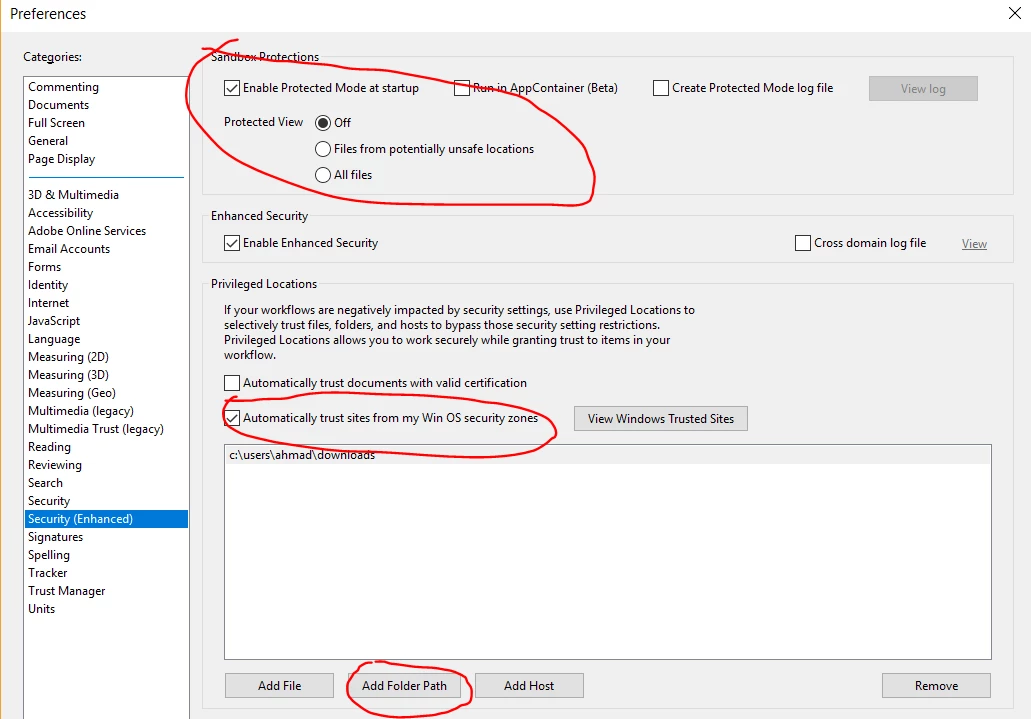Toggle Enable Protected Mode at startup
Screen dimensions: 1031x719
point(232,88)
